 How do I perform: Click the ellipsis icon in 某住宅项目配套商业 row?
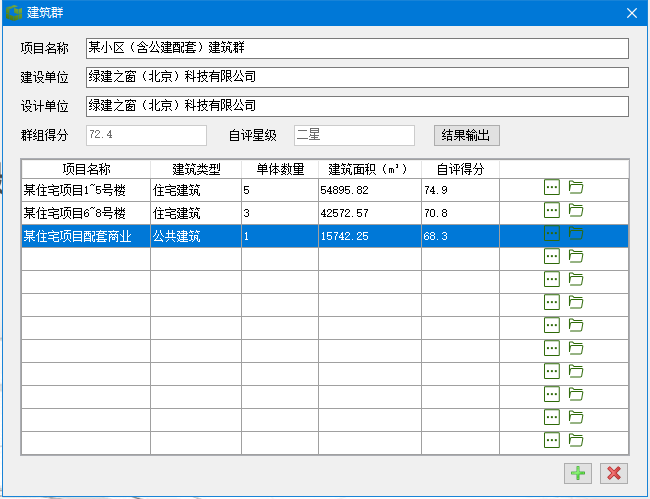[x=551, y=233]
